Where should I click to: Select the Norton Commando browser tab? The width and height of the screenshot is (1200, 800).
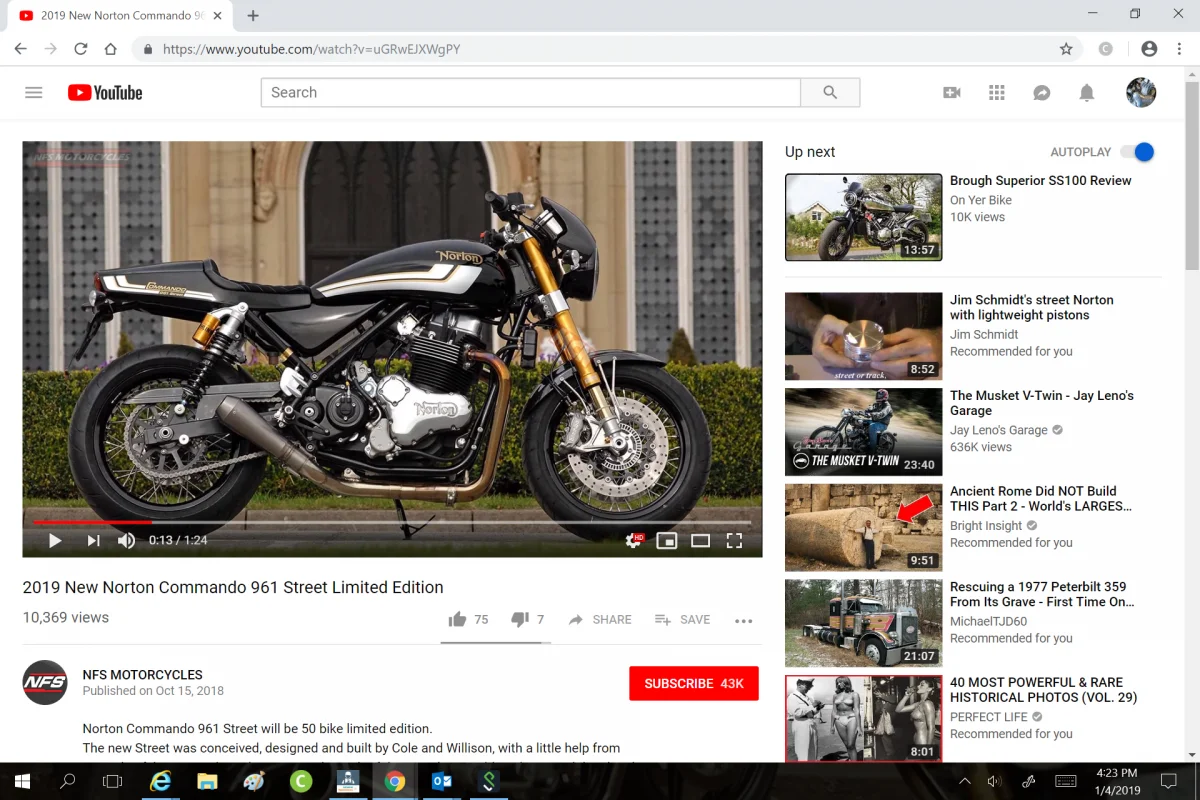[x=115, y=16]
